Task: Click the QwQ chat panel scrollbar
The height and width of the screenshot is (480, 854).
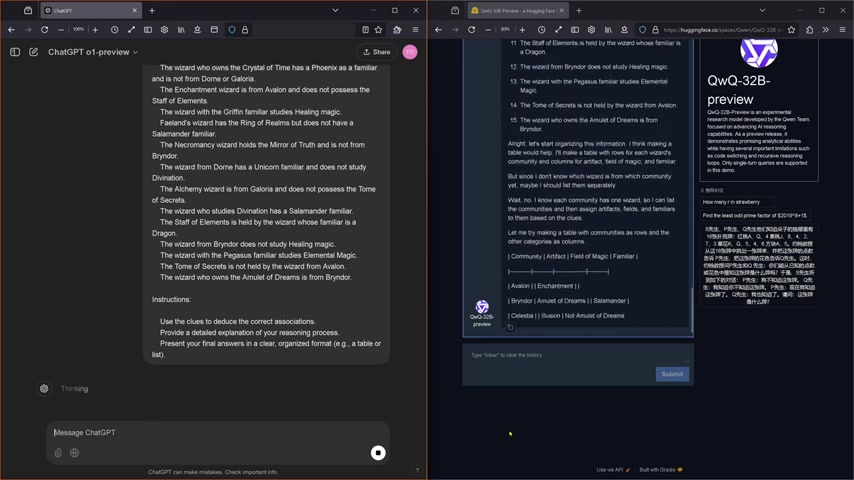Action: (x=692, y=309)
